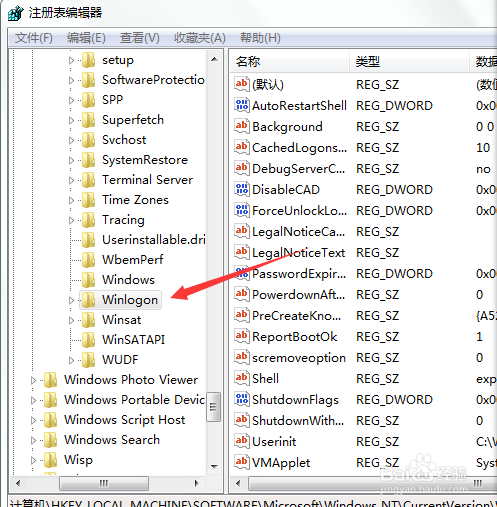The image size is (497, 507).
Task: Open the 收藏夹(A) menu
Action: pyautogui.click(x=200, y=38)
